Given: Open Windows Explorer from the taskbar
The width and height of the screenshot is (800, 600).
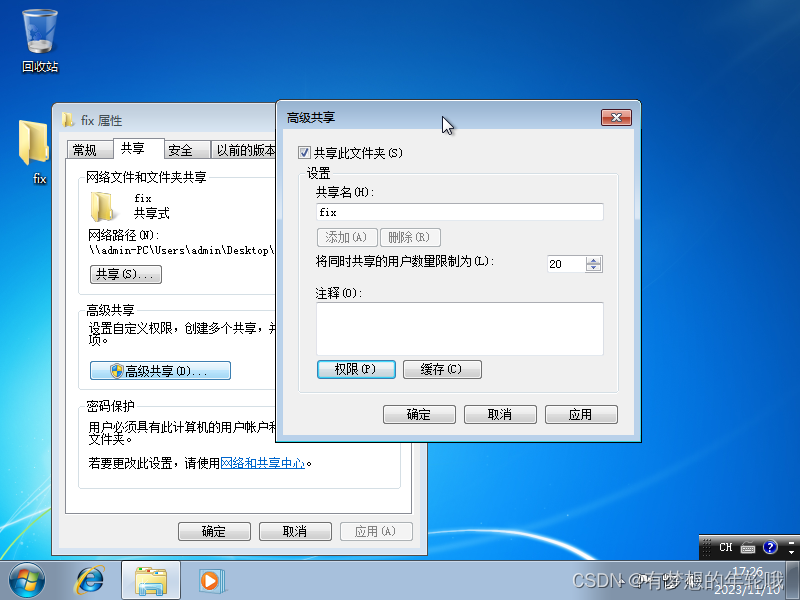Looking at the screenshot, I should click(151, 581).
